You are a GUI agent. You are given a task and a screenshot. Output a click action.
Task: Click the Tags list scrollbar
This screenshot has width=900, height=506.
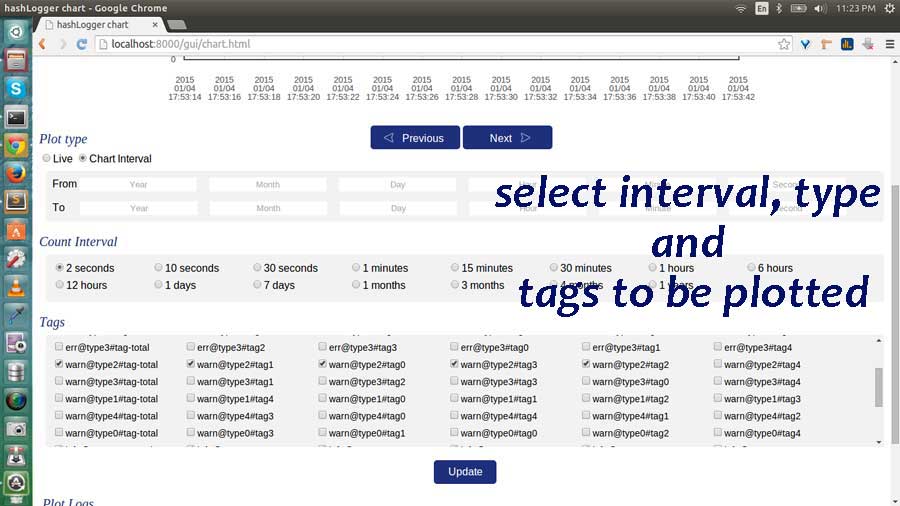coord(879,386)
